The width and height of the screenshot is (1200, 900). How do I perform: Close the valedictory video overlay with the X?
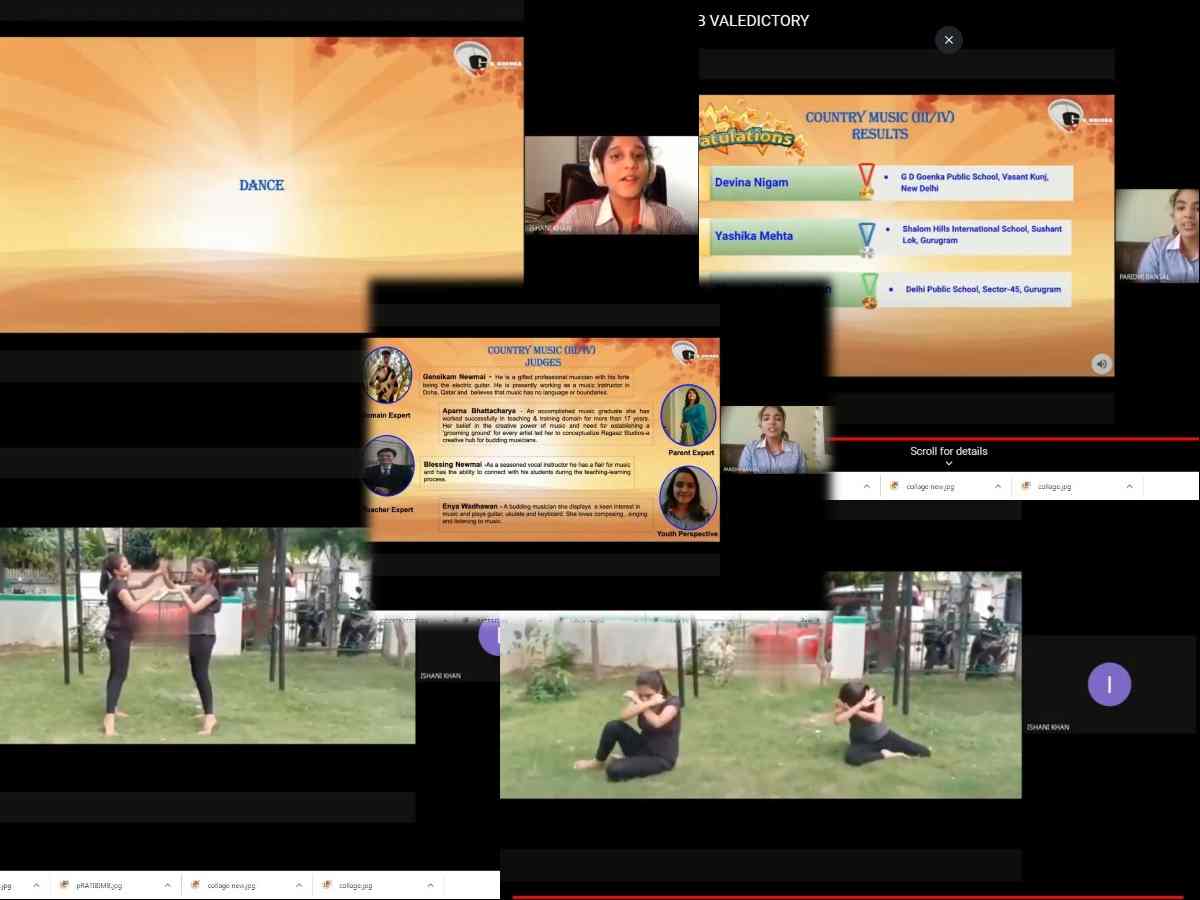948,40
